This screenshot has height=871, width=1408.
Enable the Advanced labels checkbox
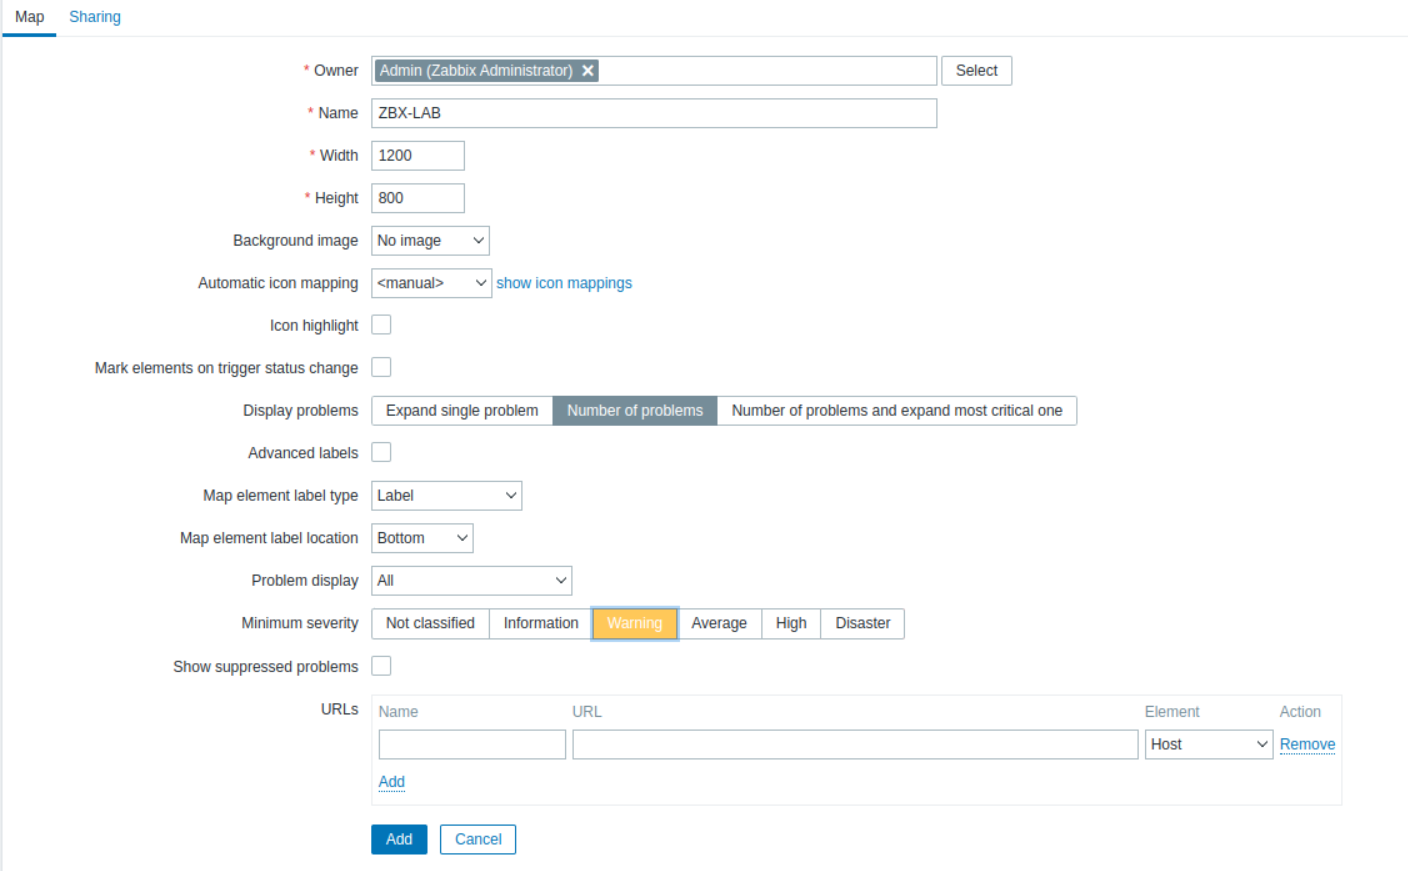(x=381, y=452)
